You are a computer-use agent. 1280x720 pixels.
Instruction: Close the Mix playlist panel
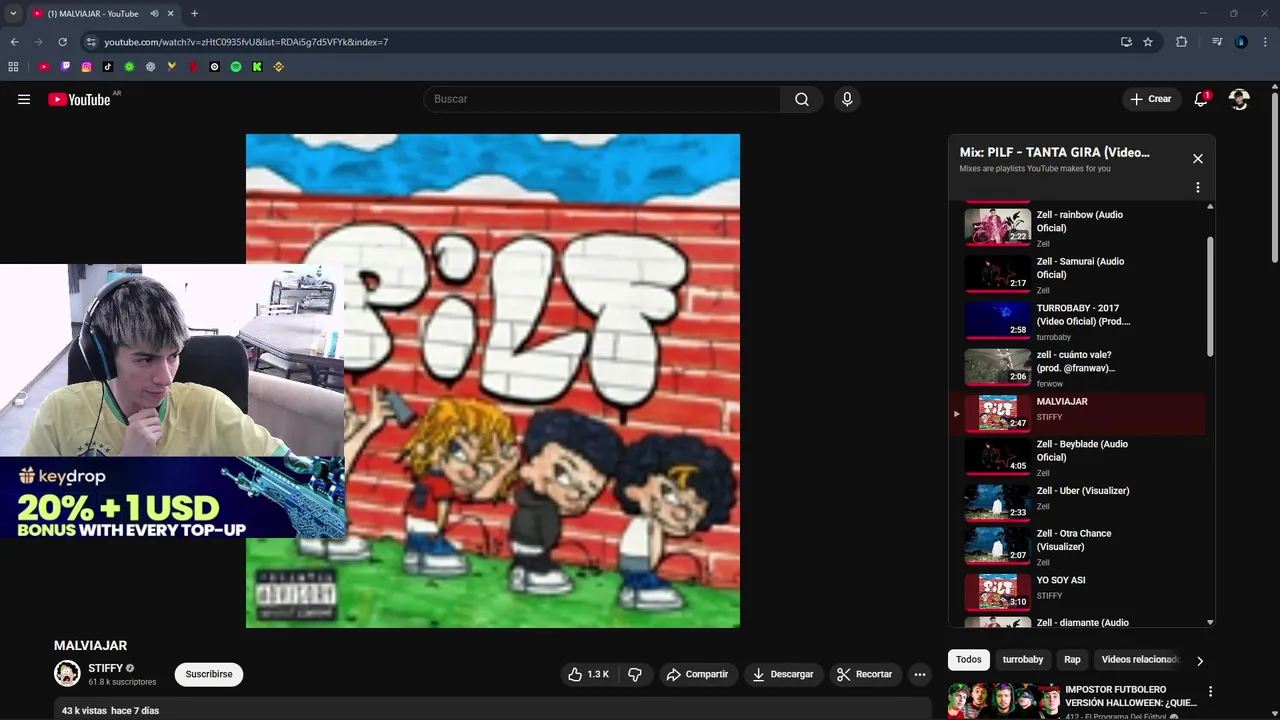1197,158
